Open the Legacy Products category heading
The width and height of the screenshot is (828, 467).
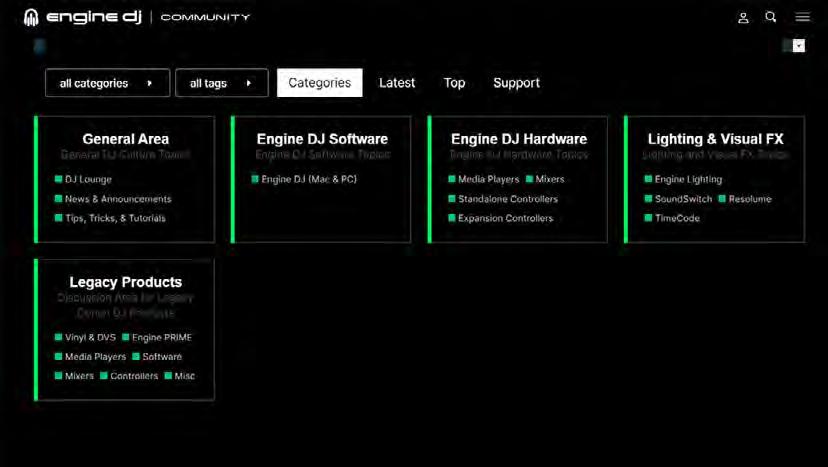pyautogui.click(x=126, y=282)
